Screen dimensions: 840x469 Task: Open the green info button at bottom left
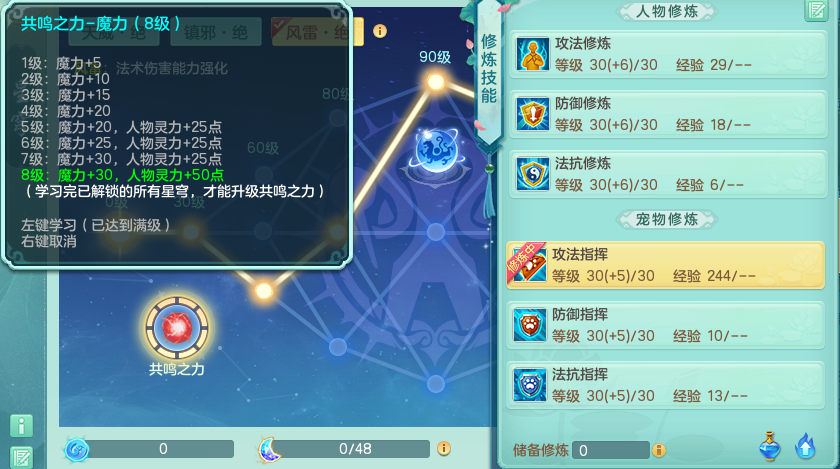pos(21,426)
